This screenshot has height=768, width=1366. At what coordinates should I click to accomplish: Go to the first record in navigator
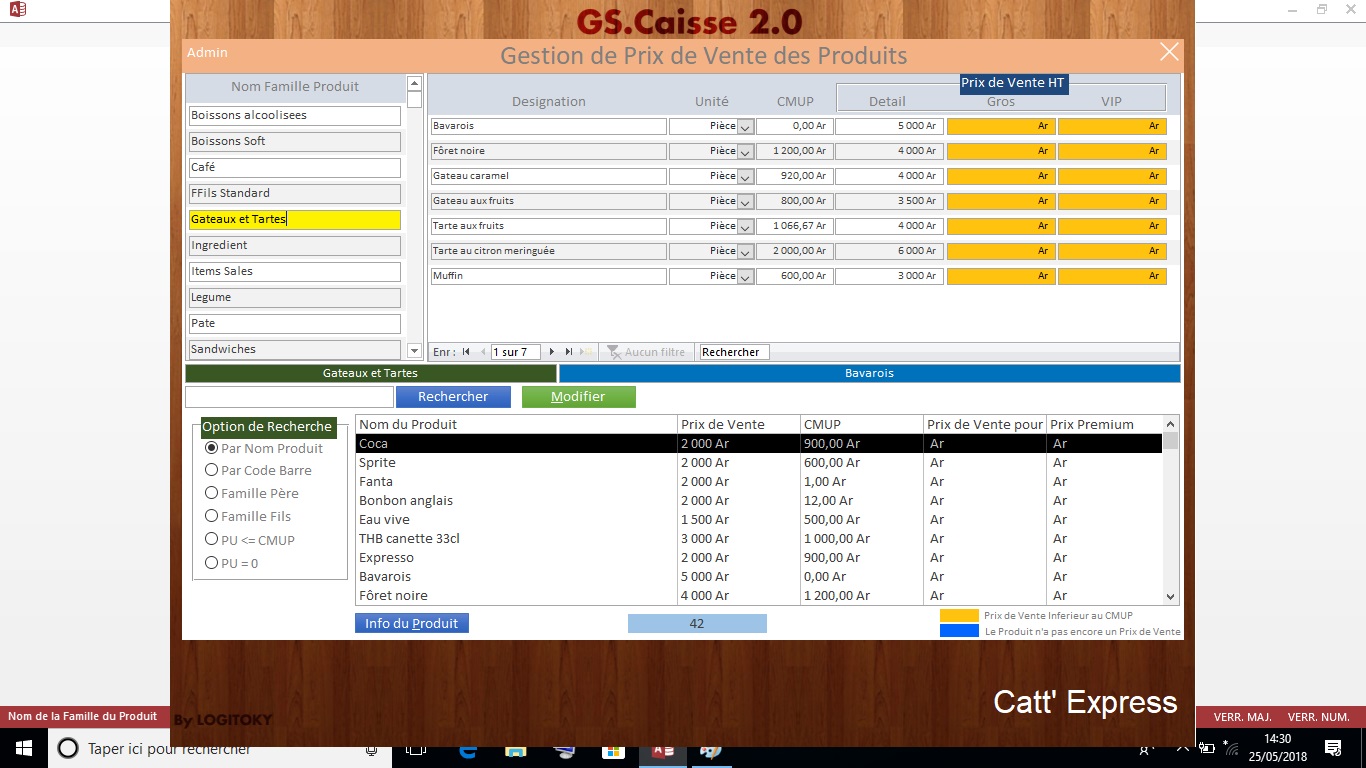coord(466,352)
